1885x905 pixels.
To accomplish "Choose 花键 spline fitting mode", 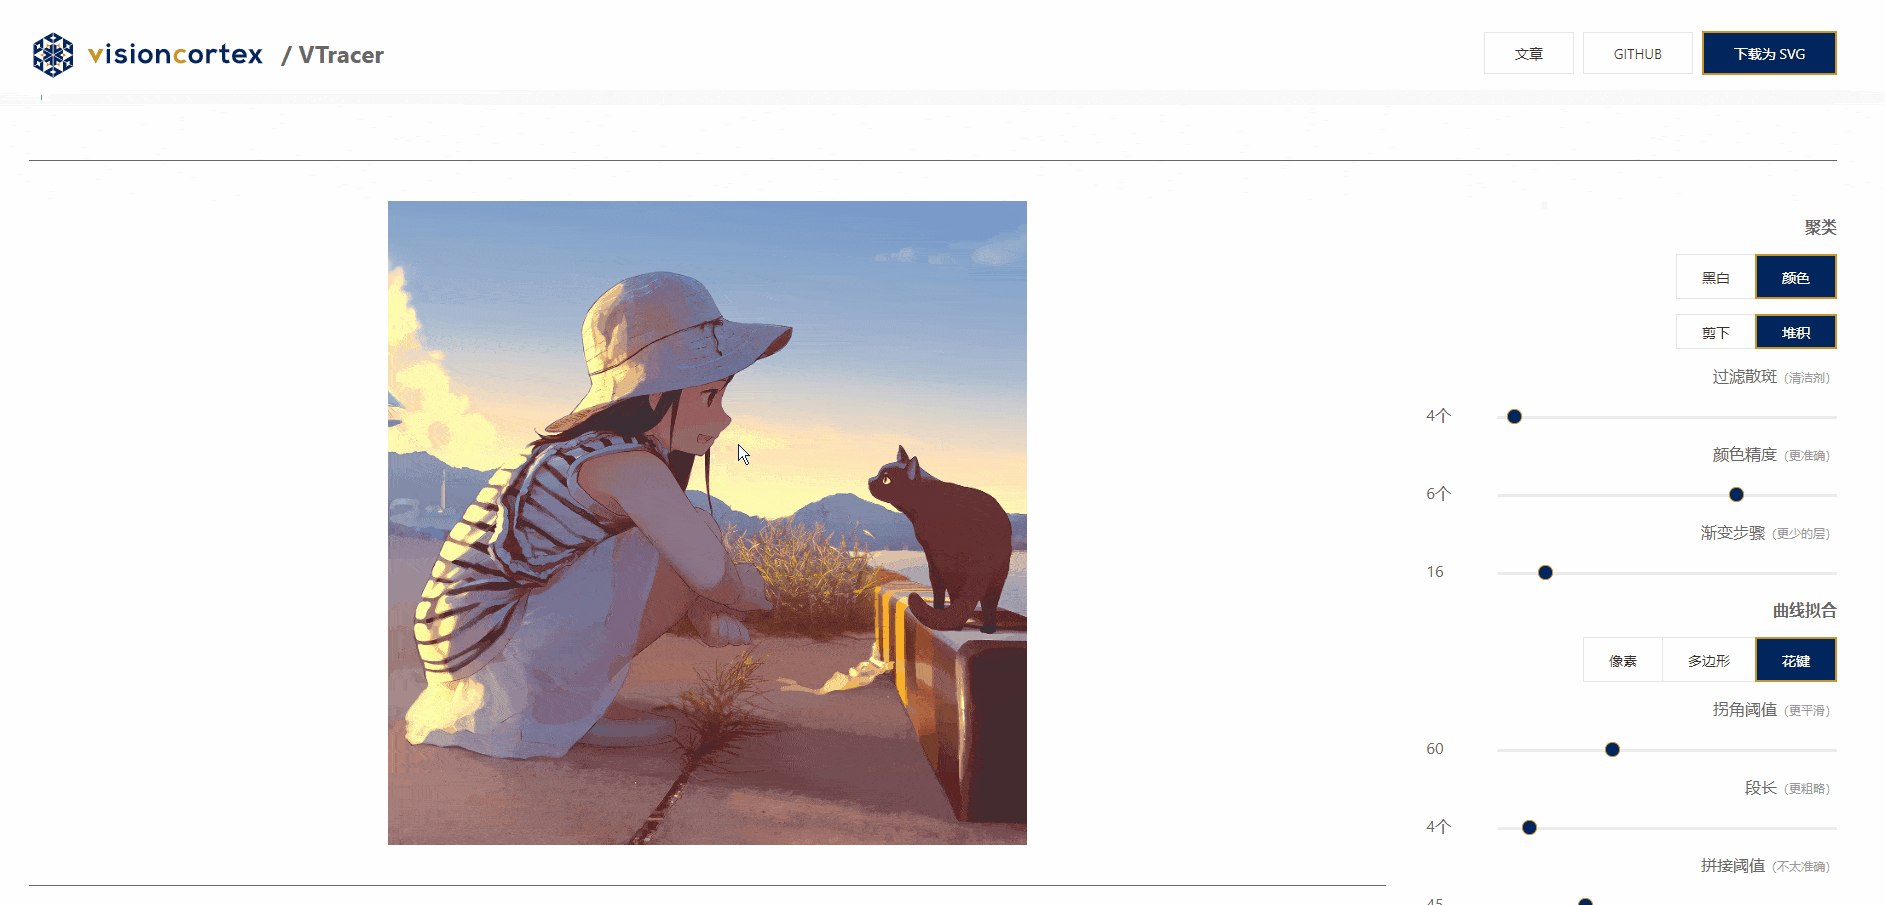I will point(1795,660).
